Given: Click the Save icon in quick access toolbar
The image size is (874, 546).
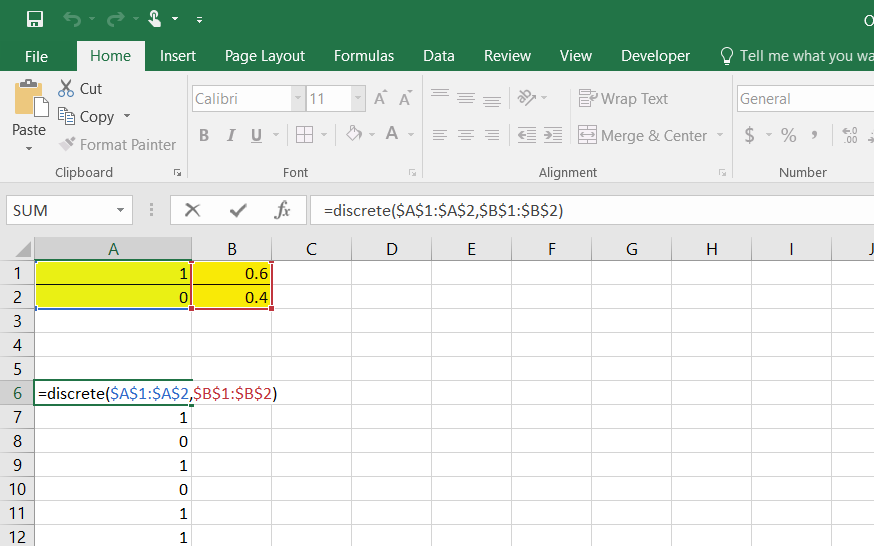Looking at the screenshot, I should 35,20.
